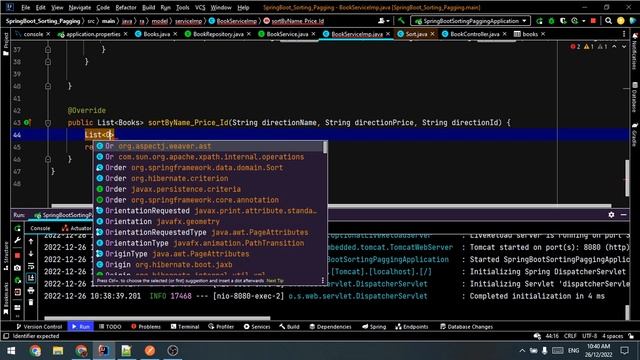The height and width of the screenshot is (360, 640).
Task: Toggle scroll to end of console
Action: tap(31, 278)
